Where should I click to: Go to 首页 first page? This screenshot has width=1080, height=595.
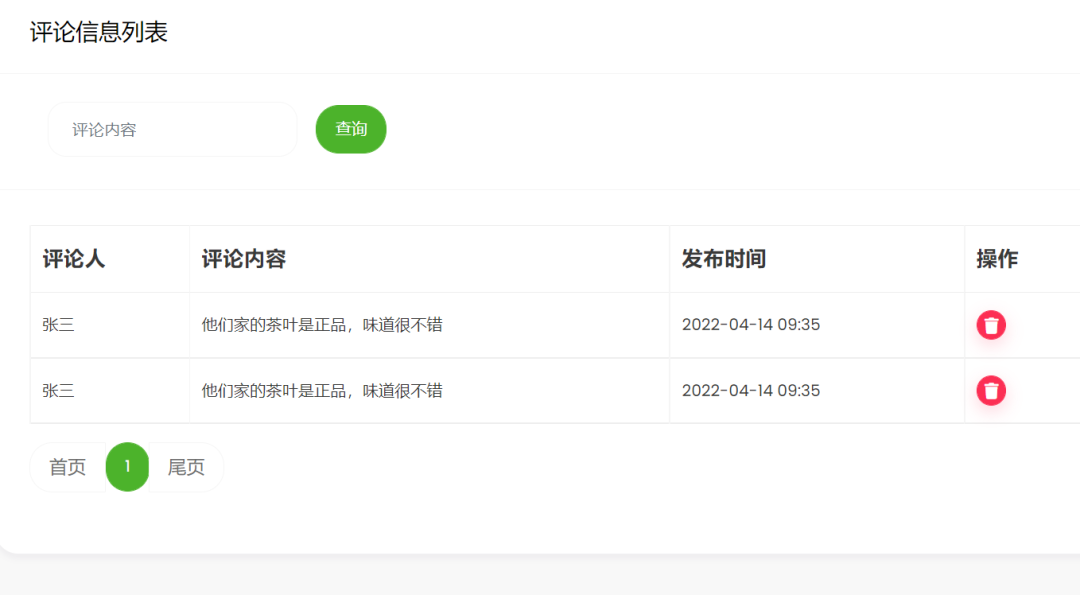click(68, 467)
